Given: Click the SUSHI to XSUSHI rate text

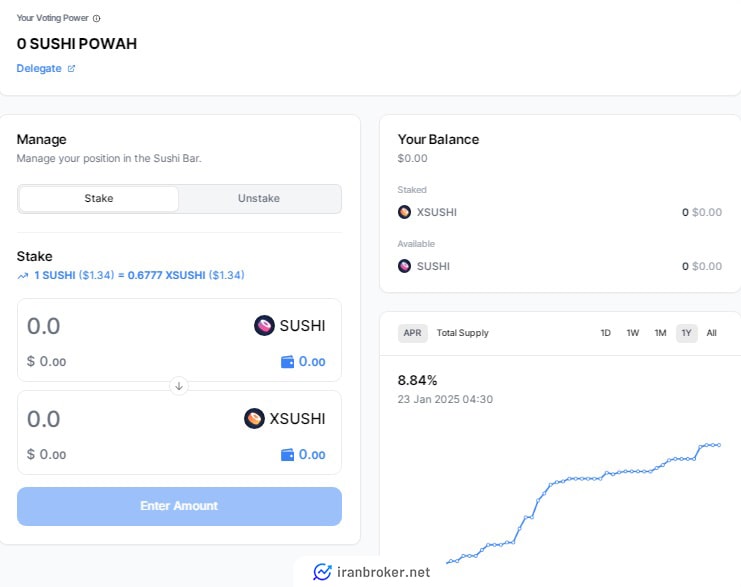Looking at the screenshot, I should tap(139, 275).
